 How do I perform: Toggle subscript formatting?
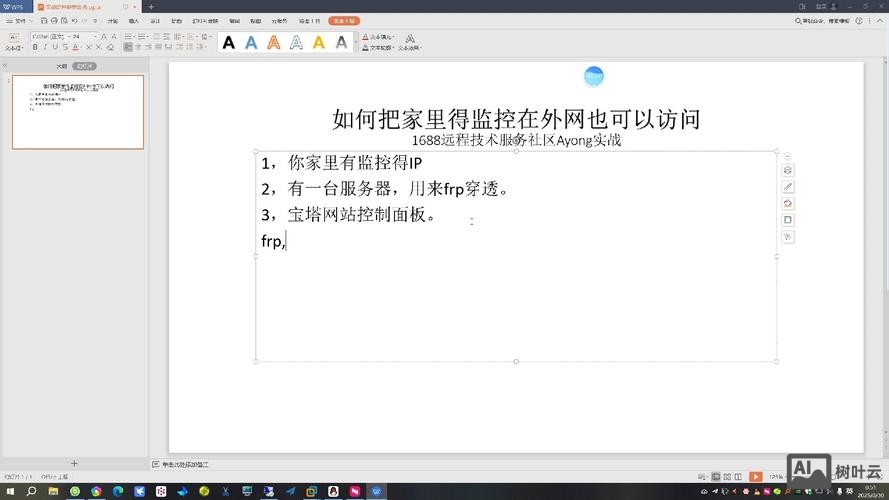click(x=99, y=47)
